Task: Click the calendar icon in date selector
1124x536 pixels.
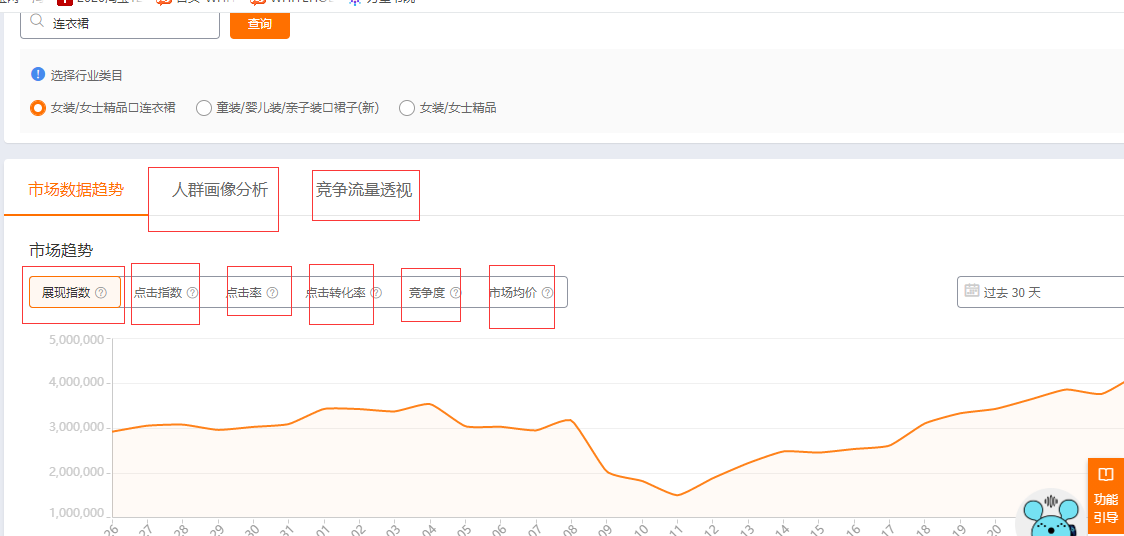Action: [972, 290]
